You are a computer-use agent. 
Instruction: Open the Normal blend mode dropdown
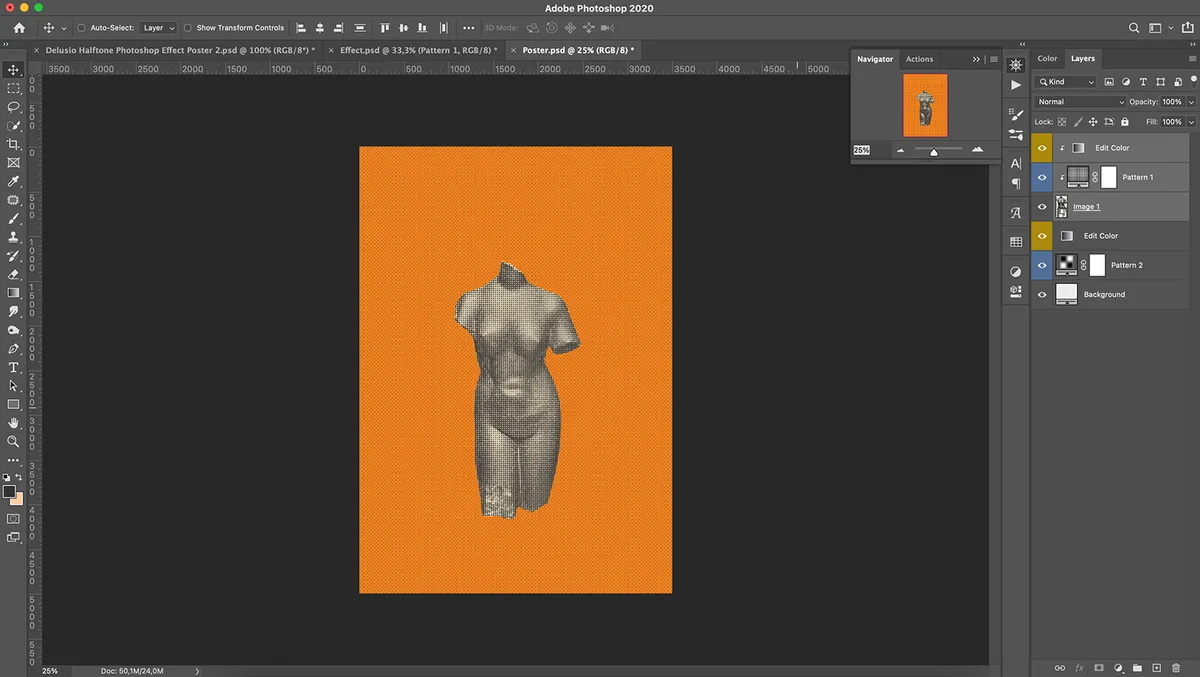pyautogui.click(x=1081, y=102)
